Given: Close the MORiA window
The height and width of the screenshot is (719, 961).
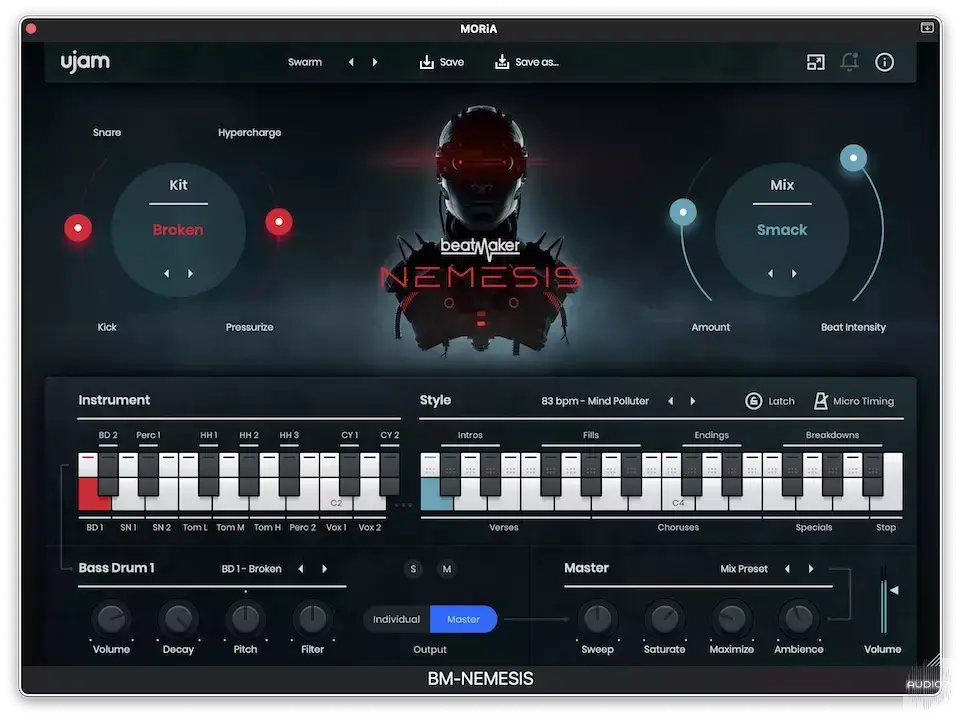Looking at the screenshot, I should tap(31, 28).
